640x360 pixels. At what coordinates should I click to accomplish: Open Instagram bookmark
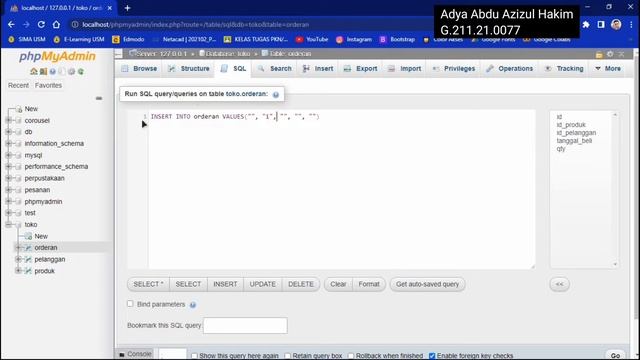[x=354, y=40]
